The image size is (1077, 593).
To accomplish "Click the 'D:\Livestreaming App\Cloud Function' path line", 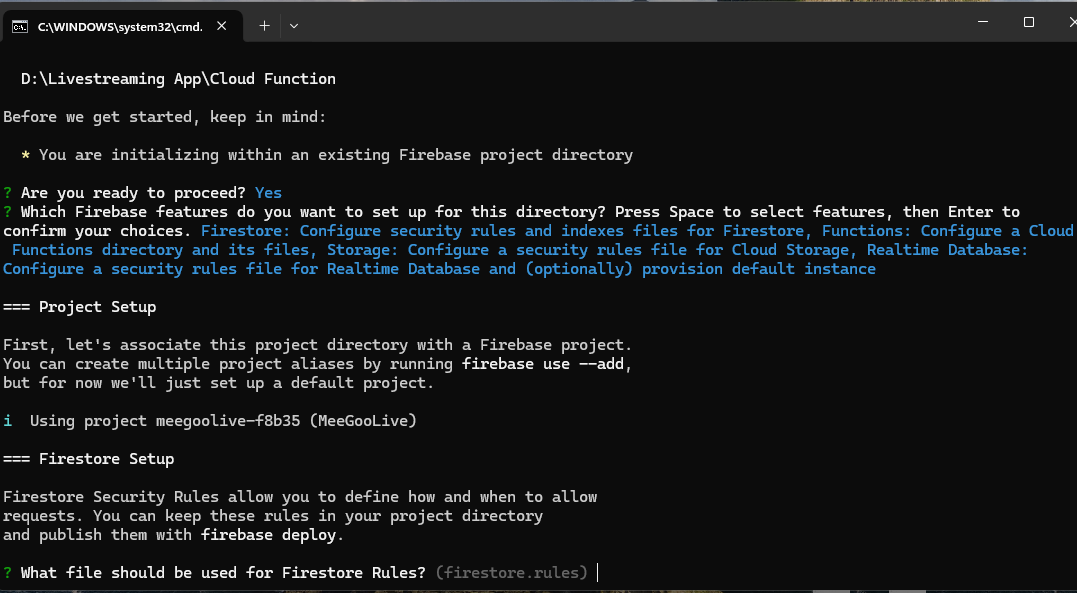I will click(x=178, y=79).
